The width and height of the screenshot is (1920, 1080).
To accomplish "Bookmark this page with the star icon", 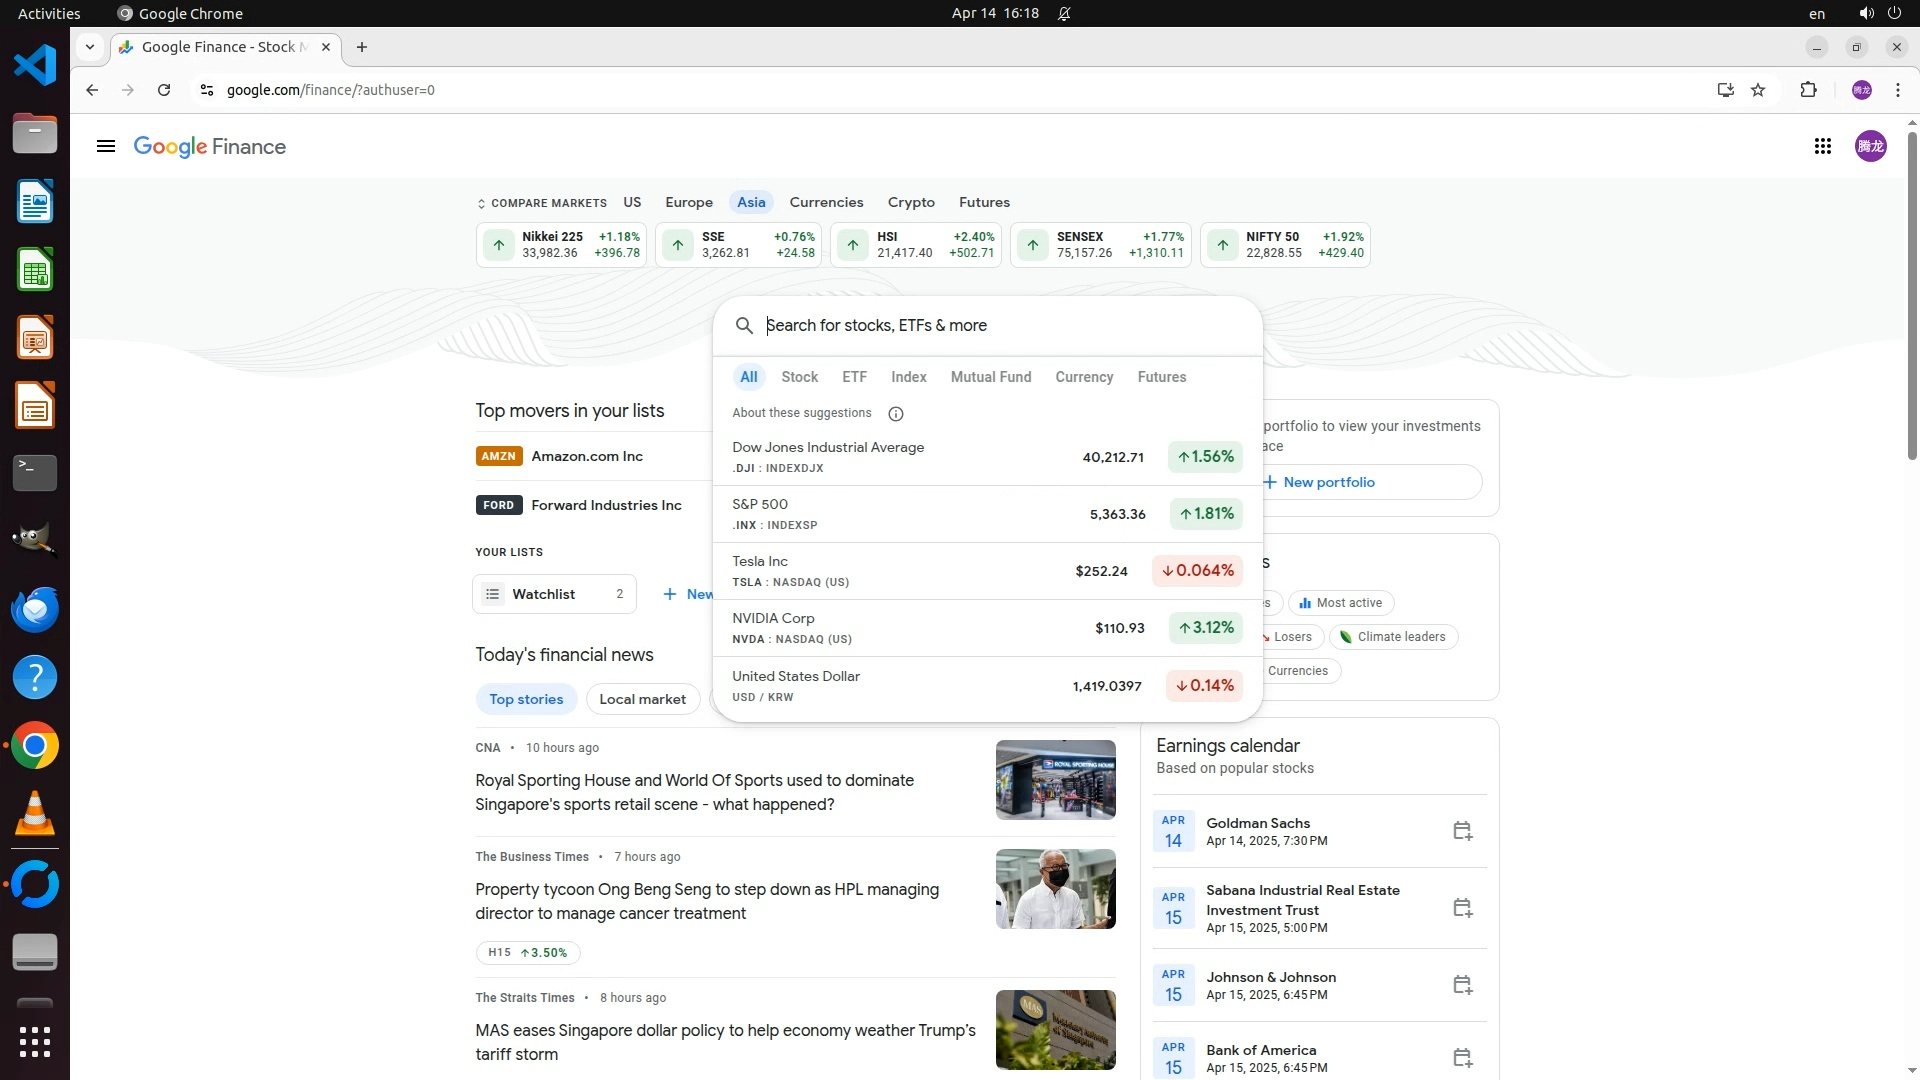I will pos(1758,90).
